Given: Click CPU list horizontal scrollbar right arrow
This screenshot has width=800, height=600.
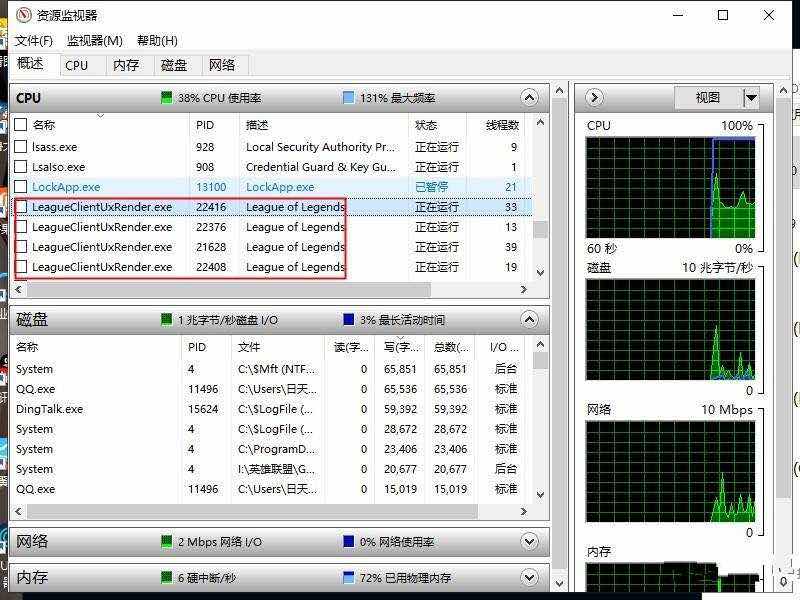Looking at the screenshot, I should coord(523,289).
